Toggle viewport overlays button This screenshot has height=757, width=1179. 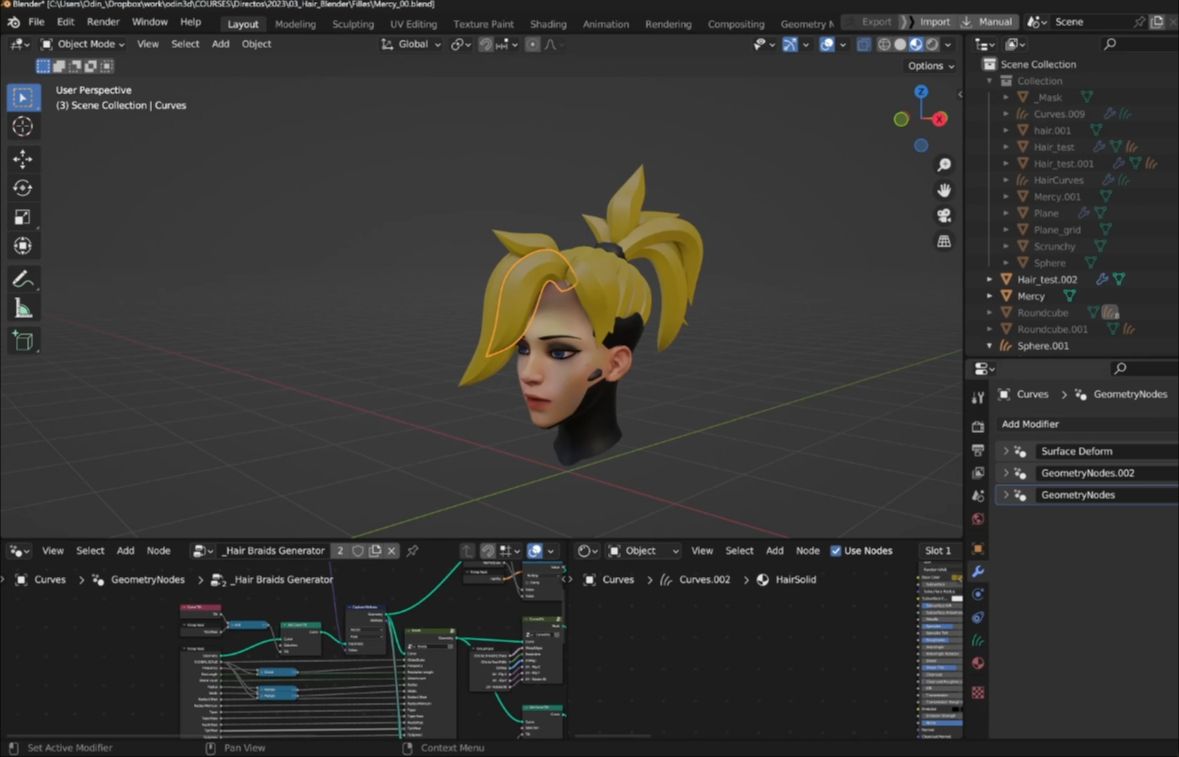(x=826, y=44)
